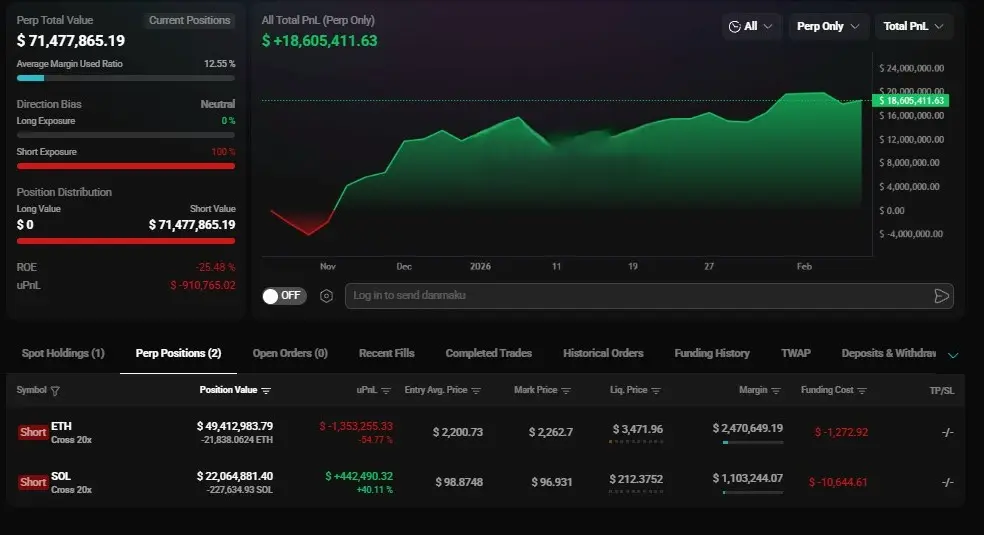Click SOL margin usage bar
The image size is (984, 535).
[x=752, y=492]
